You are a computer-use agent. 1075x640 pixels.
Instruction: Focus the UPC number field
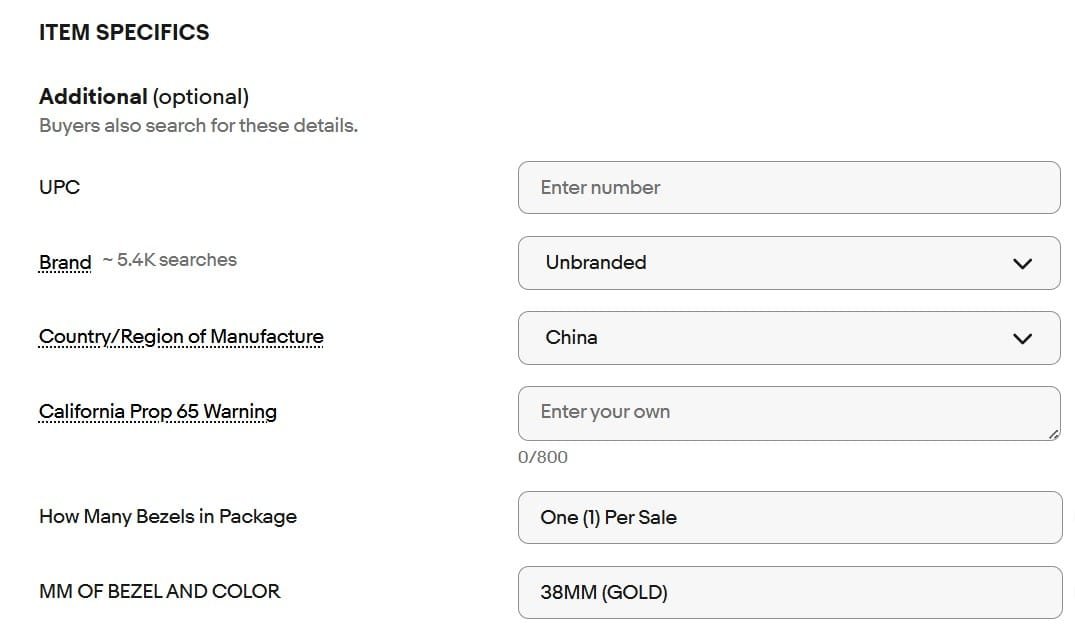[788, 187]
